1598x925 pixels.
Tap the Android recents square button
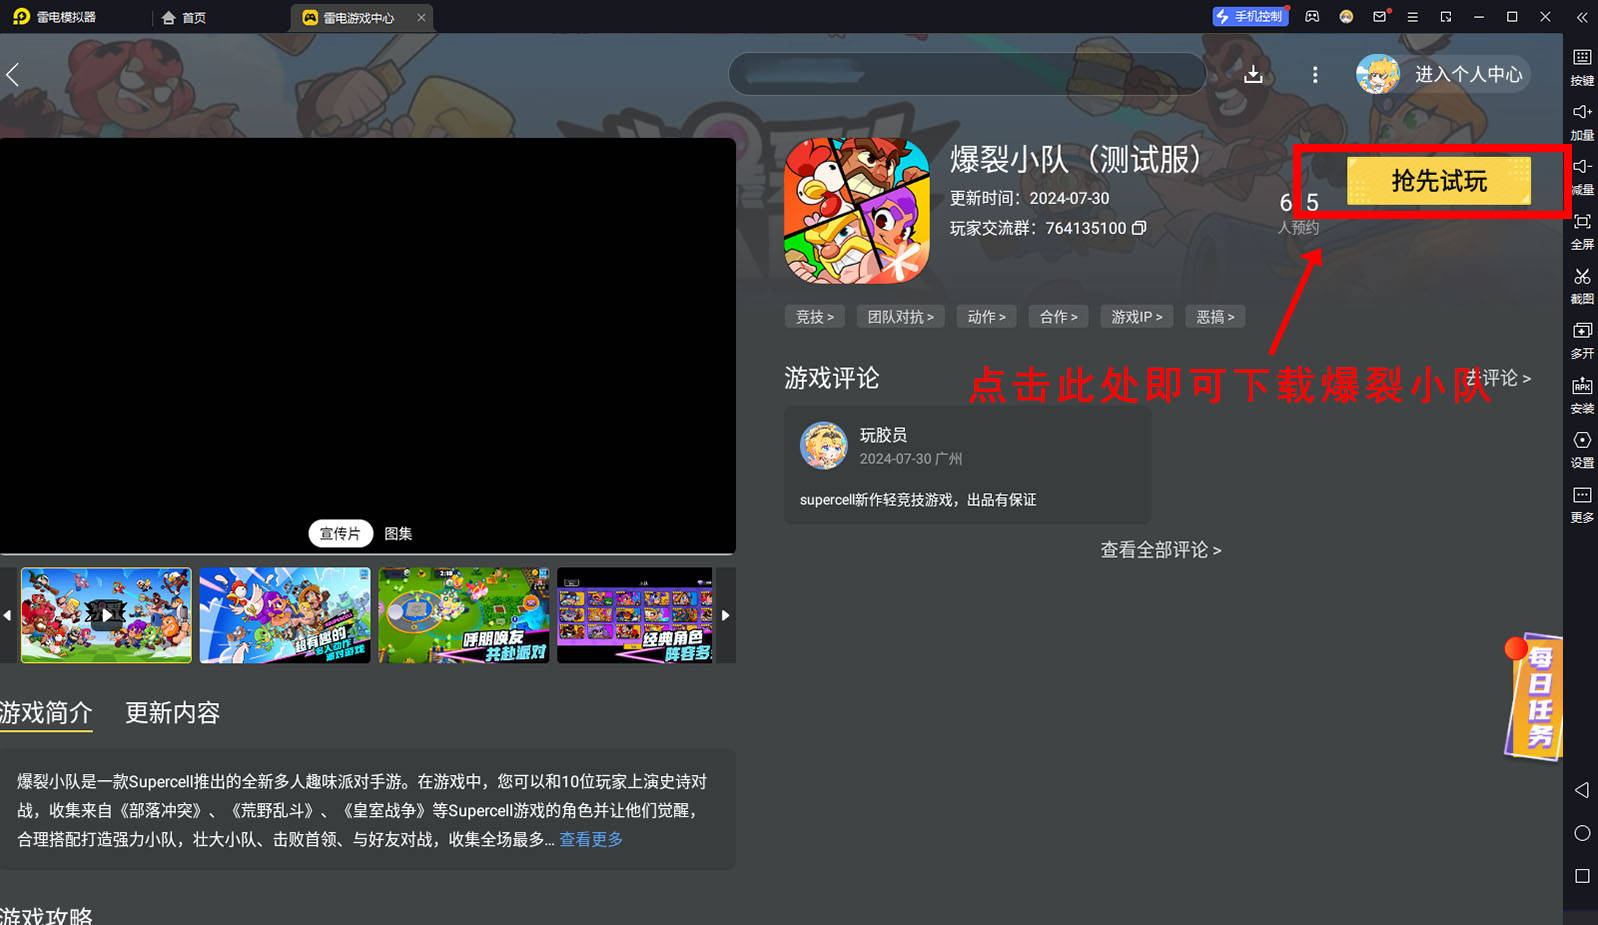point(1582,876)
